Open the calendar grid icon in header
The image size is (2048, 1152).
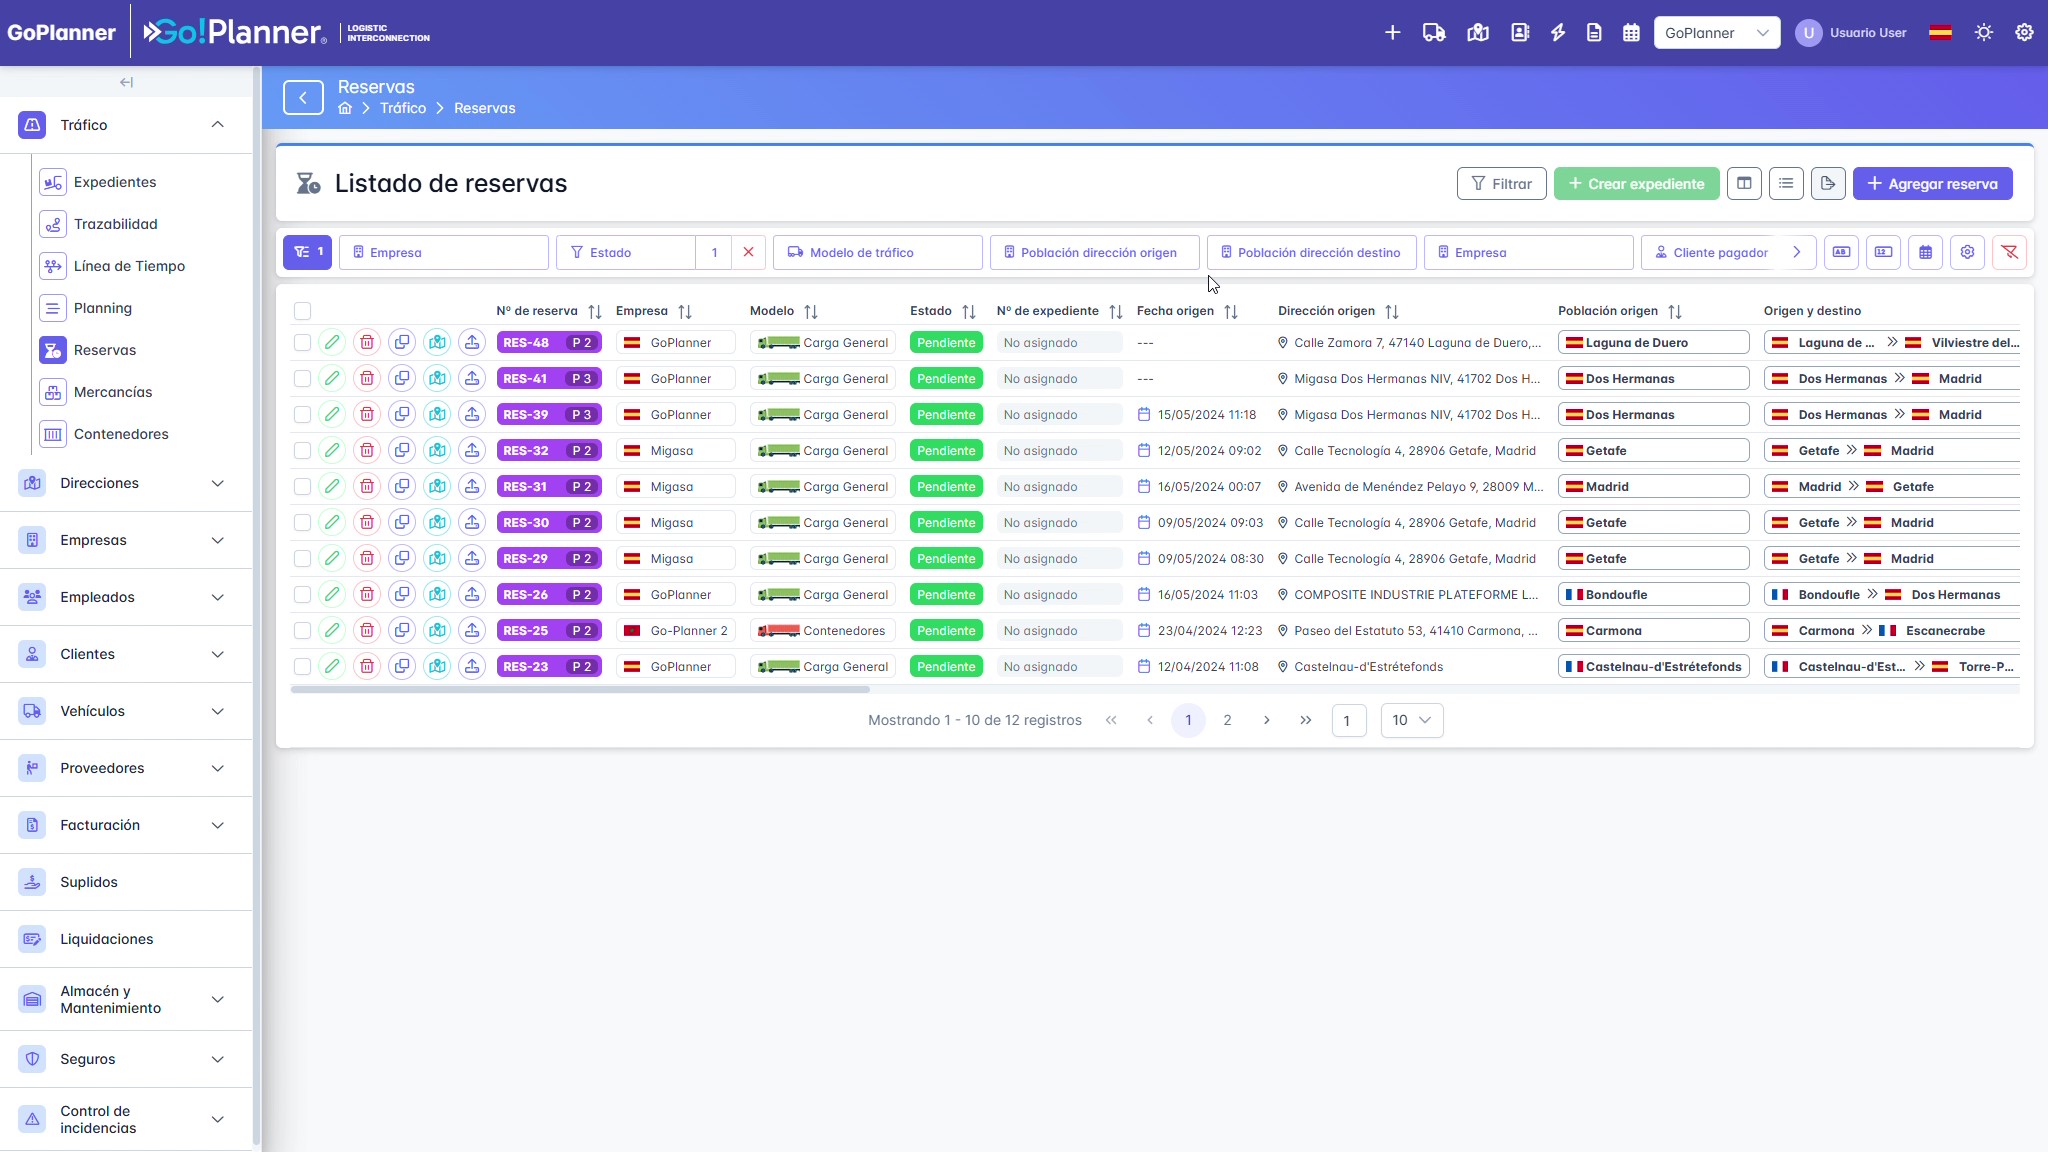pyautogui.click(x=1631, y=33)
